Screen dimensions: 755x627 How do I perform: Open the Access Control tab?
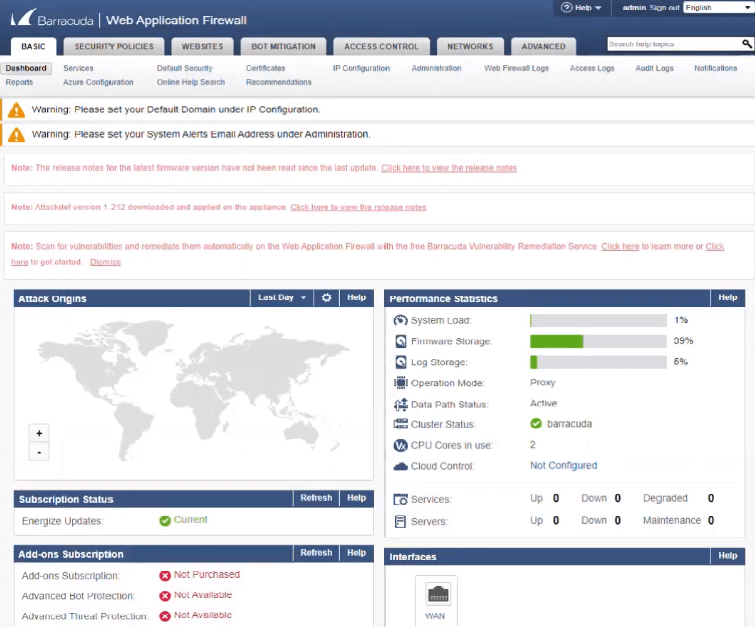[381, 47]
